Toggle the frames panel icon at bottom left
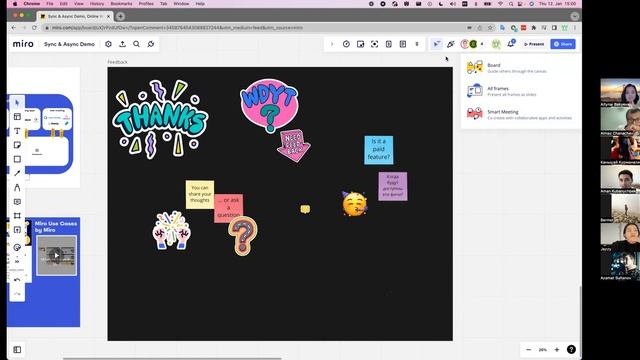Image resolution: width=640 pixels, height=360 pixels. (17, 350)
